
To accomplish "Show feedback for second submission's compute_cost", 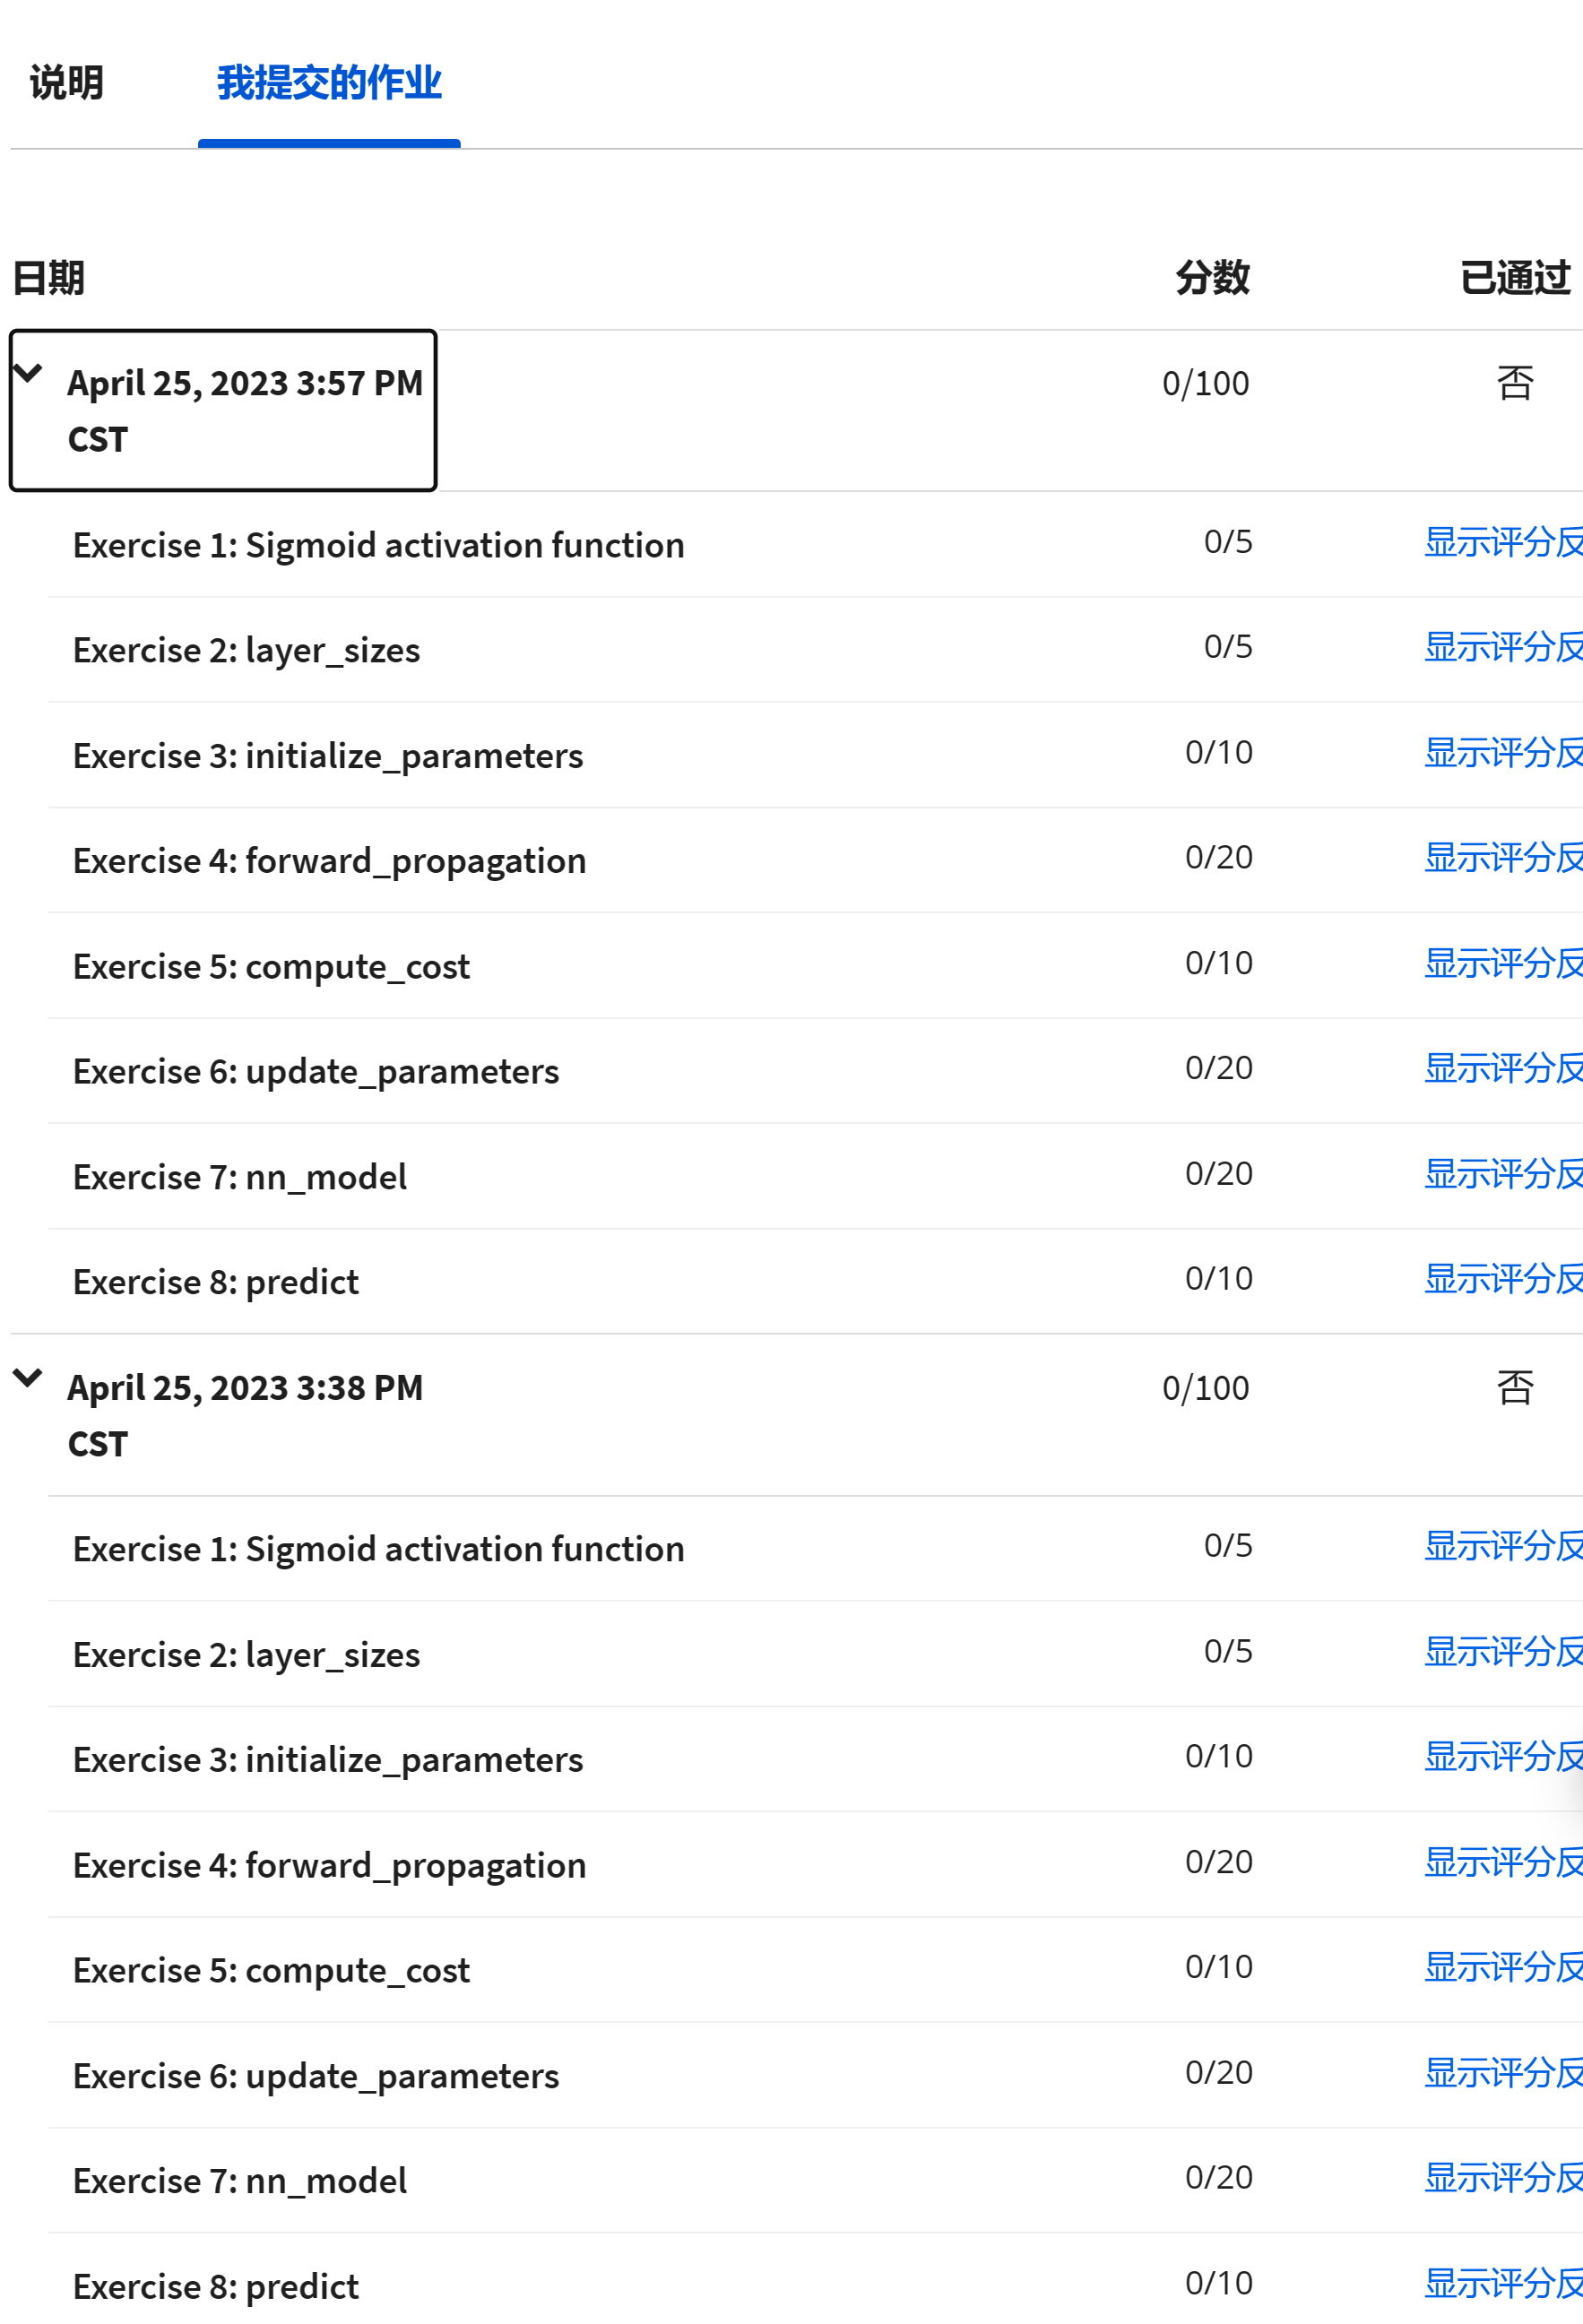I will pyautogui.click(x=1502, y=1967).
